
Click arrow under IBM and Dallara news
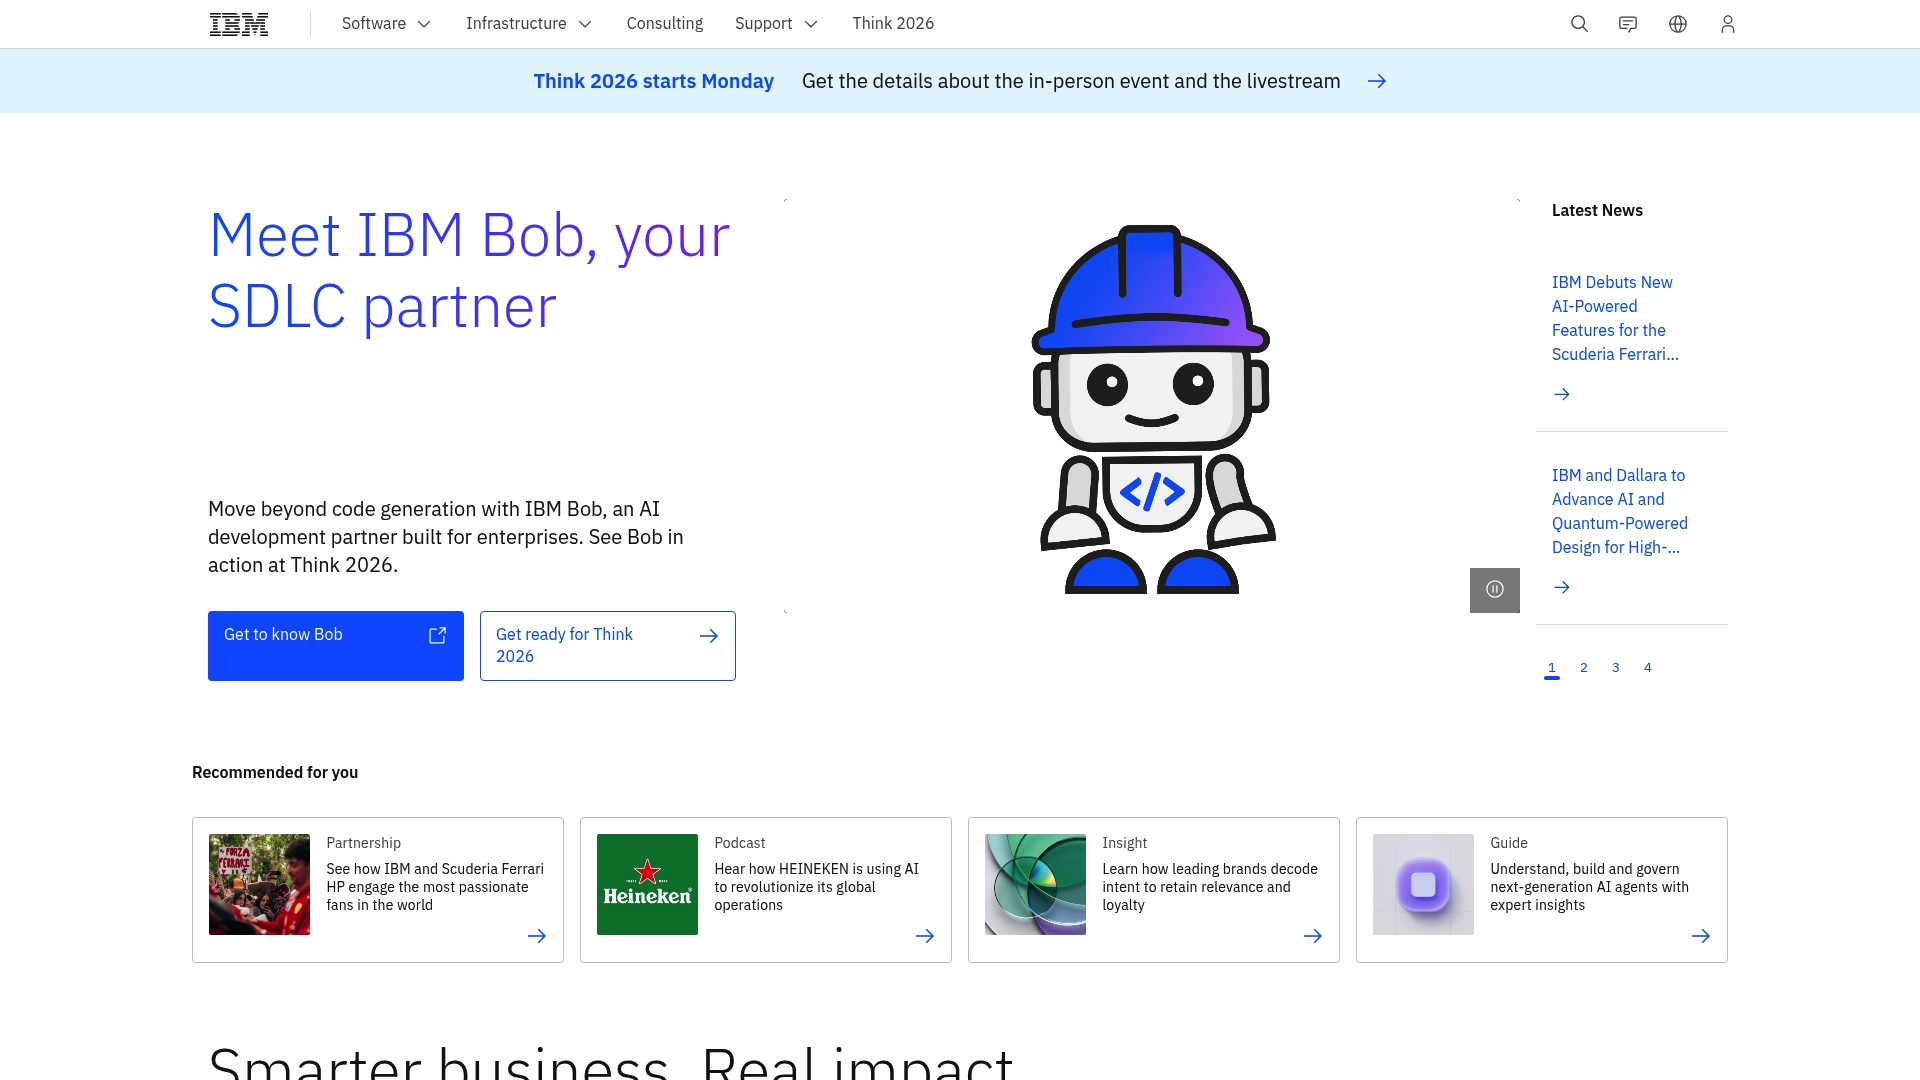1562,588
